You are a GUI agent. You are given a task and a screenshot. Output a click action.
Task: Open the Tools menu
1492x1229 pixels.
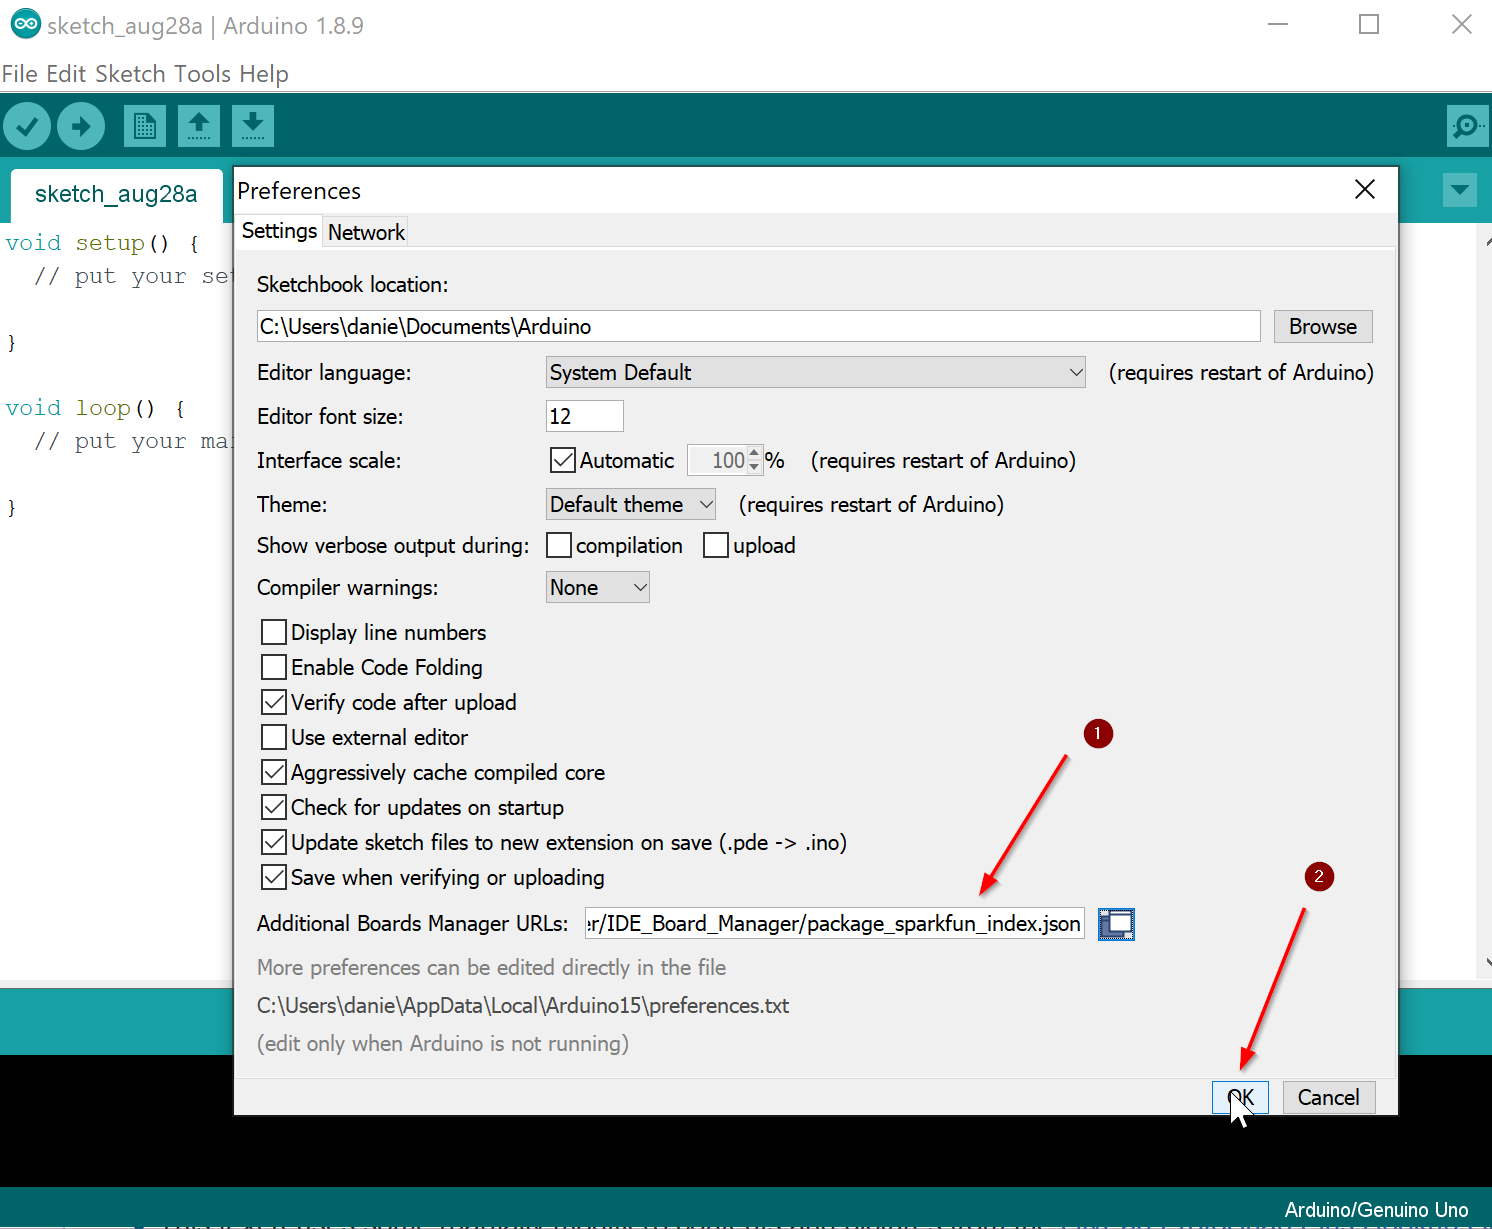point(203,74)
